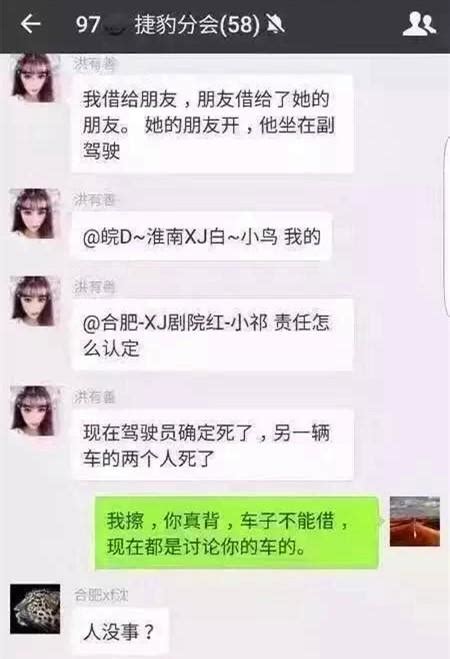This screenshot has height=659, width=450.
Task: Tap the 人没事？ message bubble
Action: tap(120, 633)
